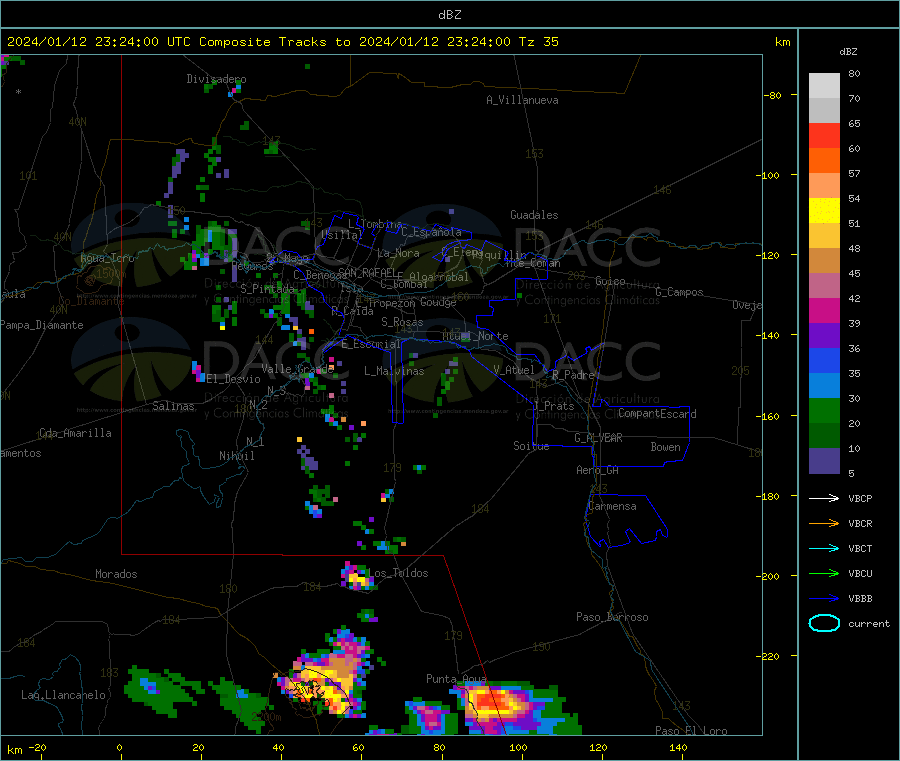
Task: Click the Composite Tracks timestamp header
Action: point(283,42)
